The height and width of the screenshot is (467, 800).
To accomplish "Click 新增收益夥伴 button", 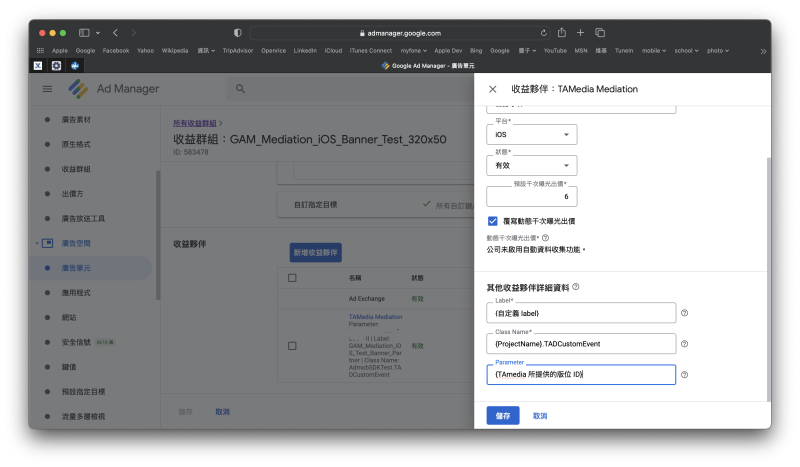I will (315, 253).
